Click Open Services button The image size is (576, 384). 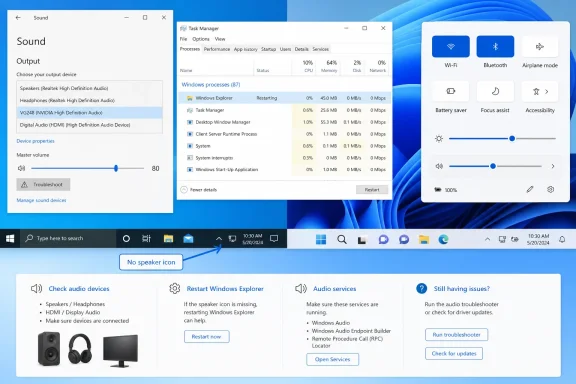tap(332, 359)
